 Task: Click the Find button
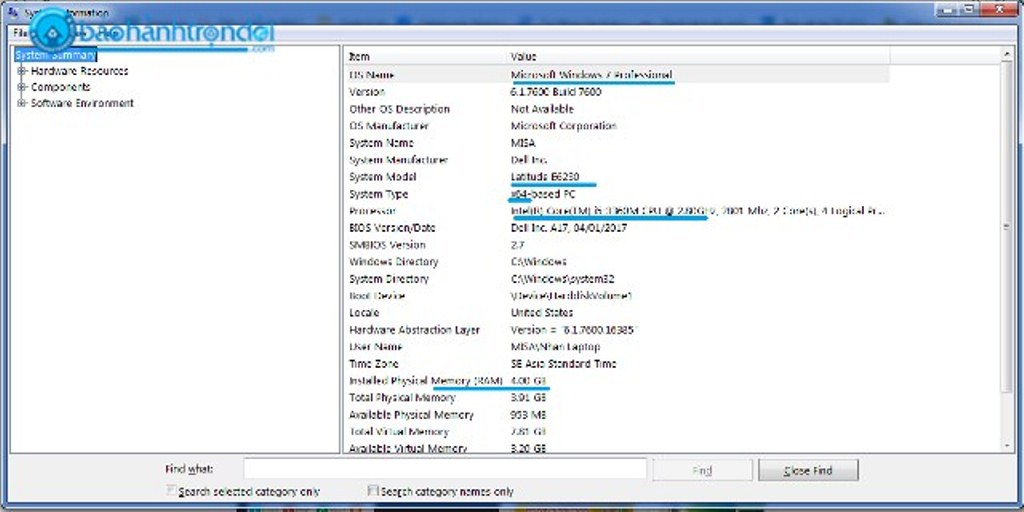click(x=703, y=470)
